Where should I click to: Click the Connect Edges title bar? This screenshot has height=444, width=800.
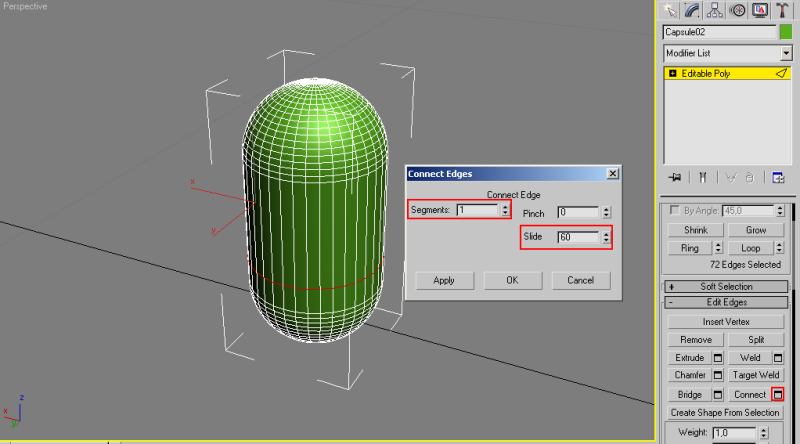pyautogui.click(x=513, y=174)
